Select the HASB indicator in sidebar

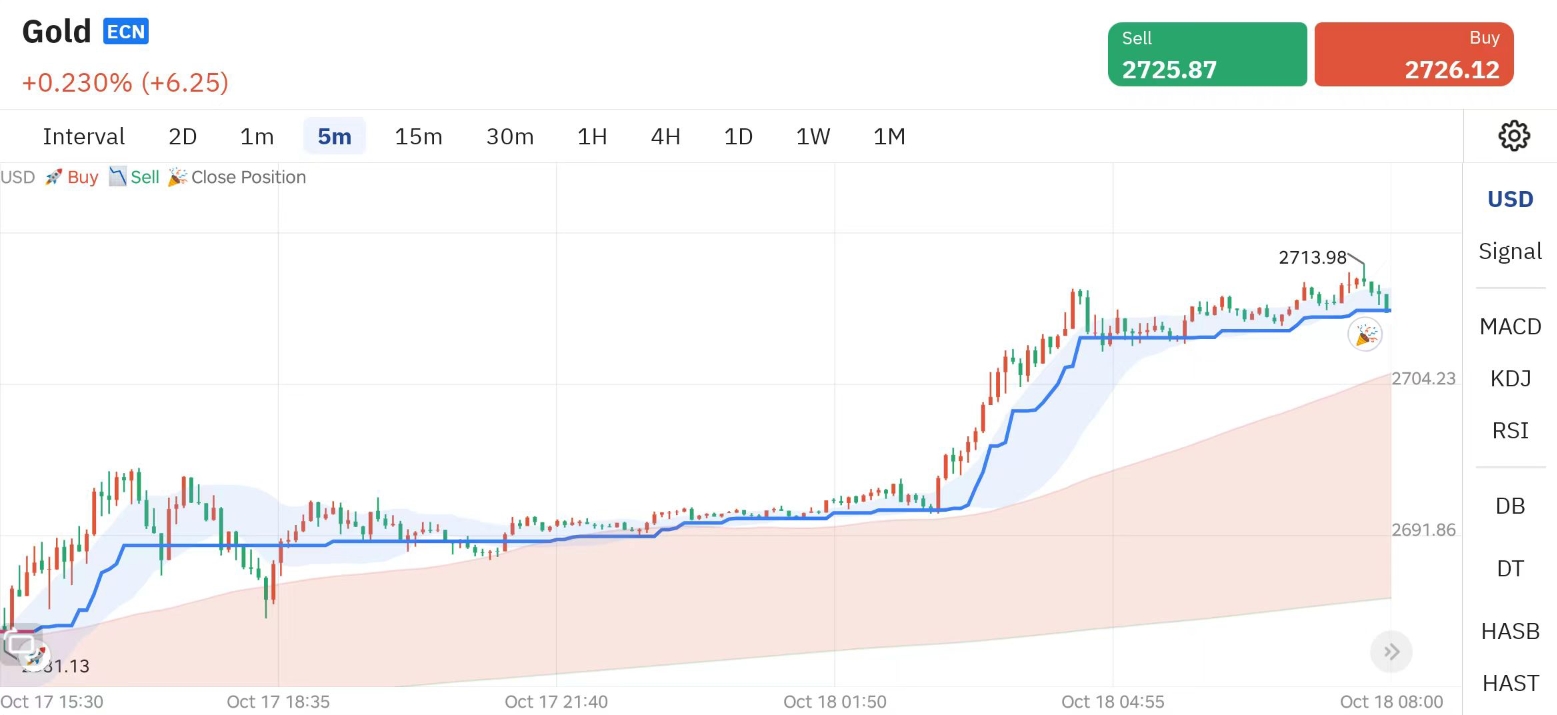click(1510, 631)
